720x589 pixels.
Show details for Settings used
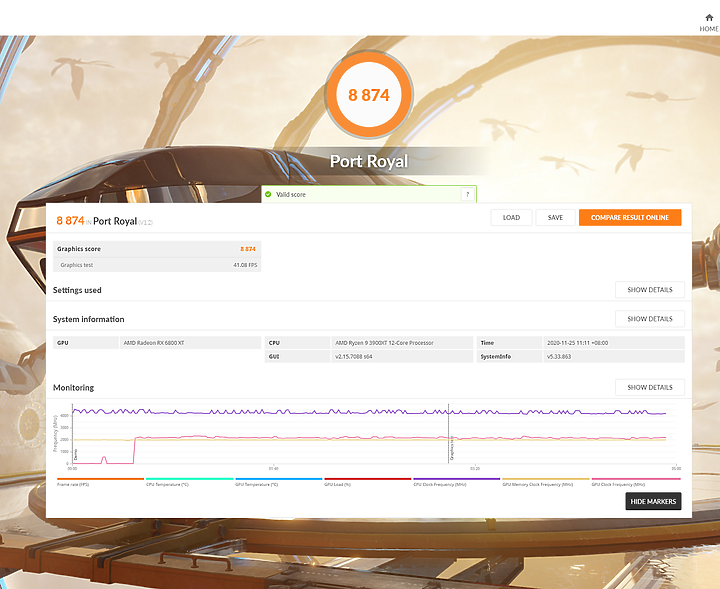click(x=650, y=290)
